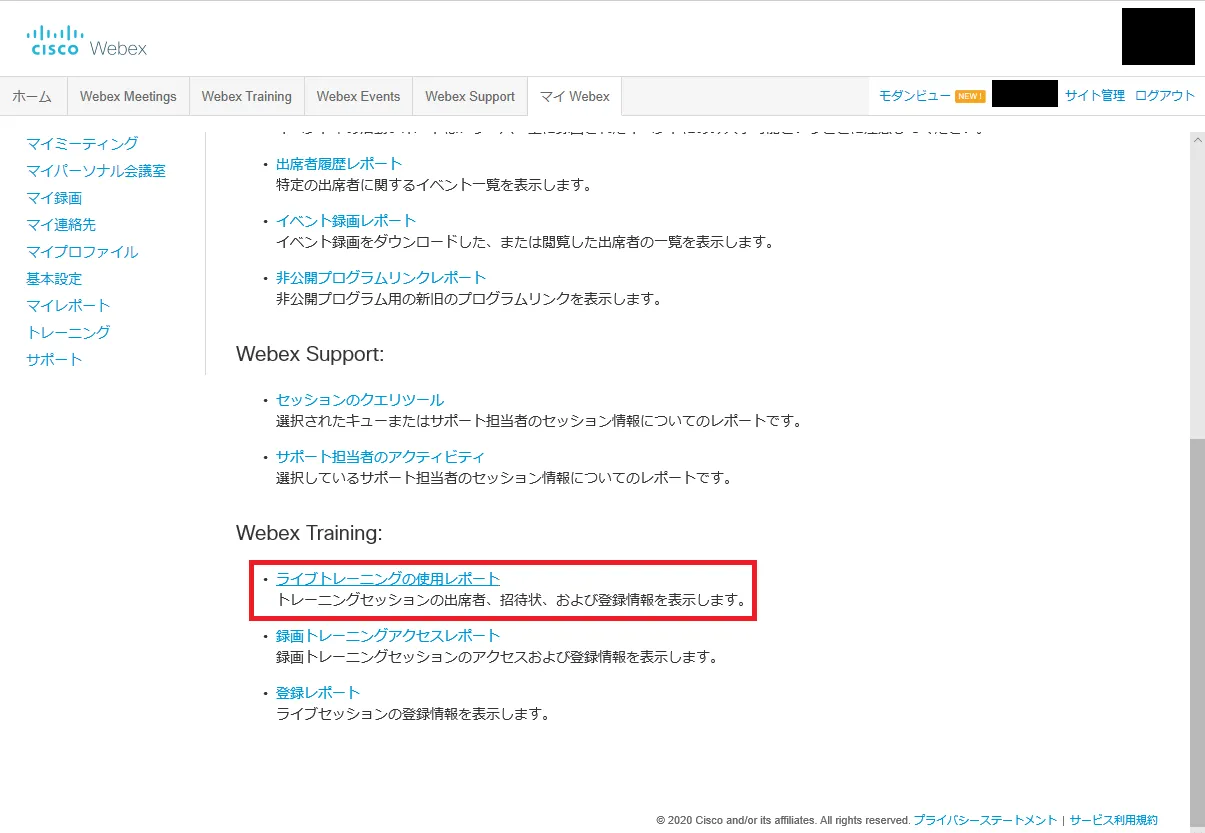Switch to the Webex Meetings tab
This screenshot has width=1205, height=833.
pyautogui.click(x=128, y=97)
